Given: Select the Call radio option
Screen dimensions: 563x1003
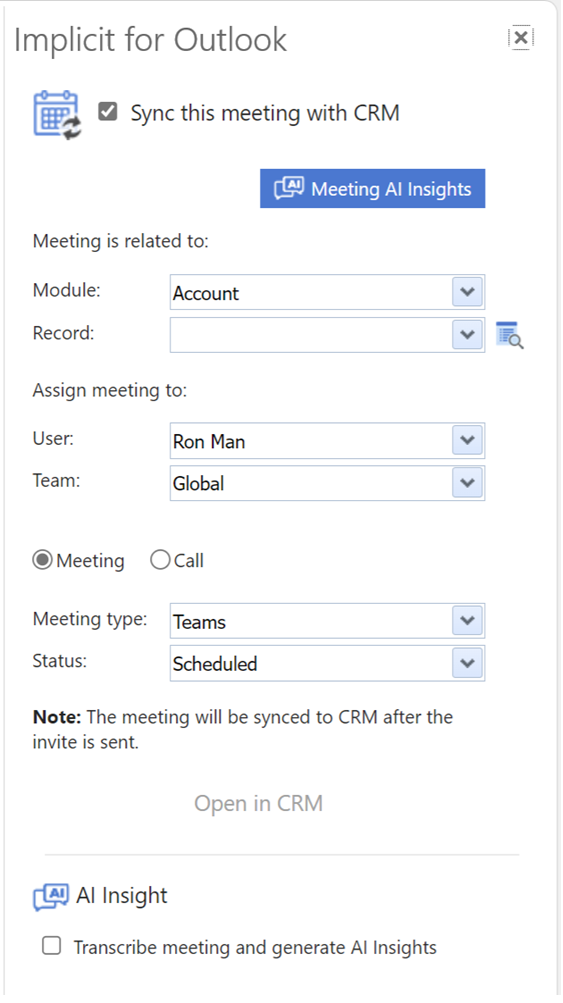Looking at the screenshot, I should [160, 560].
